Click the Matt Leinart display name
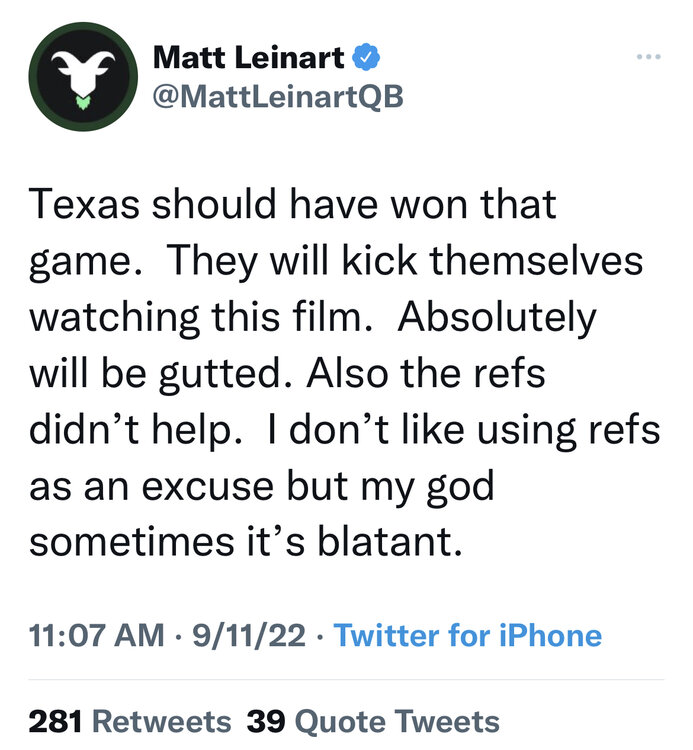The height and width of the screenshot is (750, 693). tap(249, 58)
